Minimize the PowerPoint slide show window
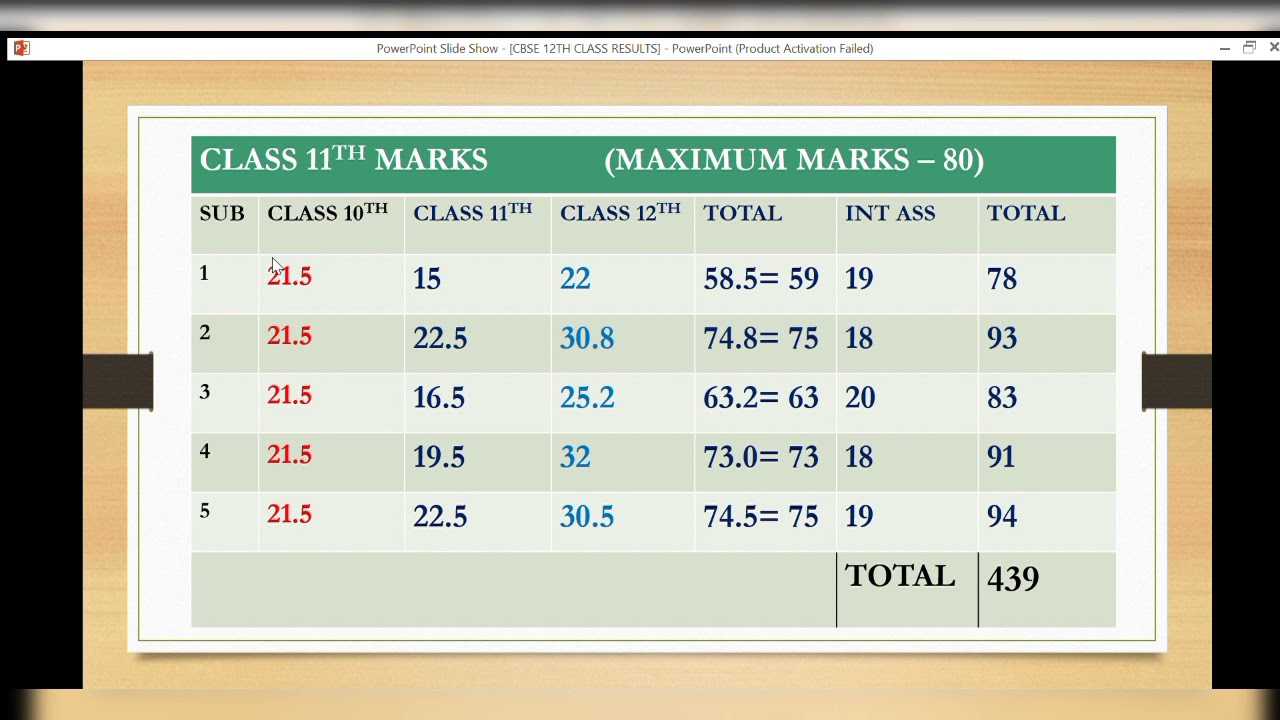This screenshot has height=720, width=1280. click(x=1225, y=48)
